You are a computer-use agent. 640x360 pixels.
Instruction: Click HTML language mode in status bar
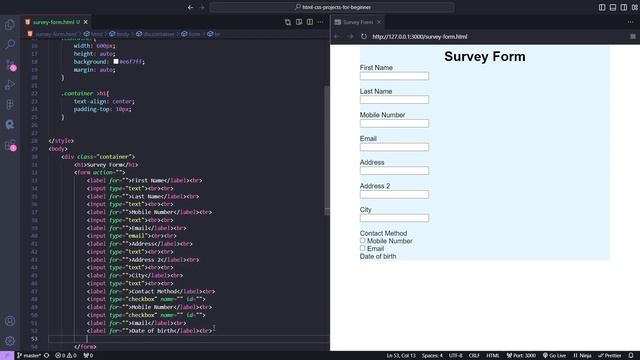point(493,356)
